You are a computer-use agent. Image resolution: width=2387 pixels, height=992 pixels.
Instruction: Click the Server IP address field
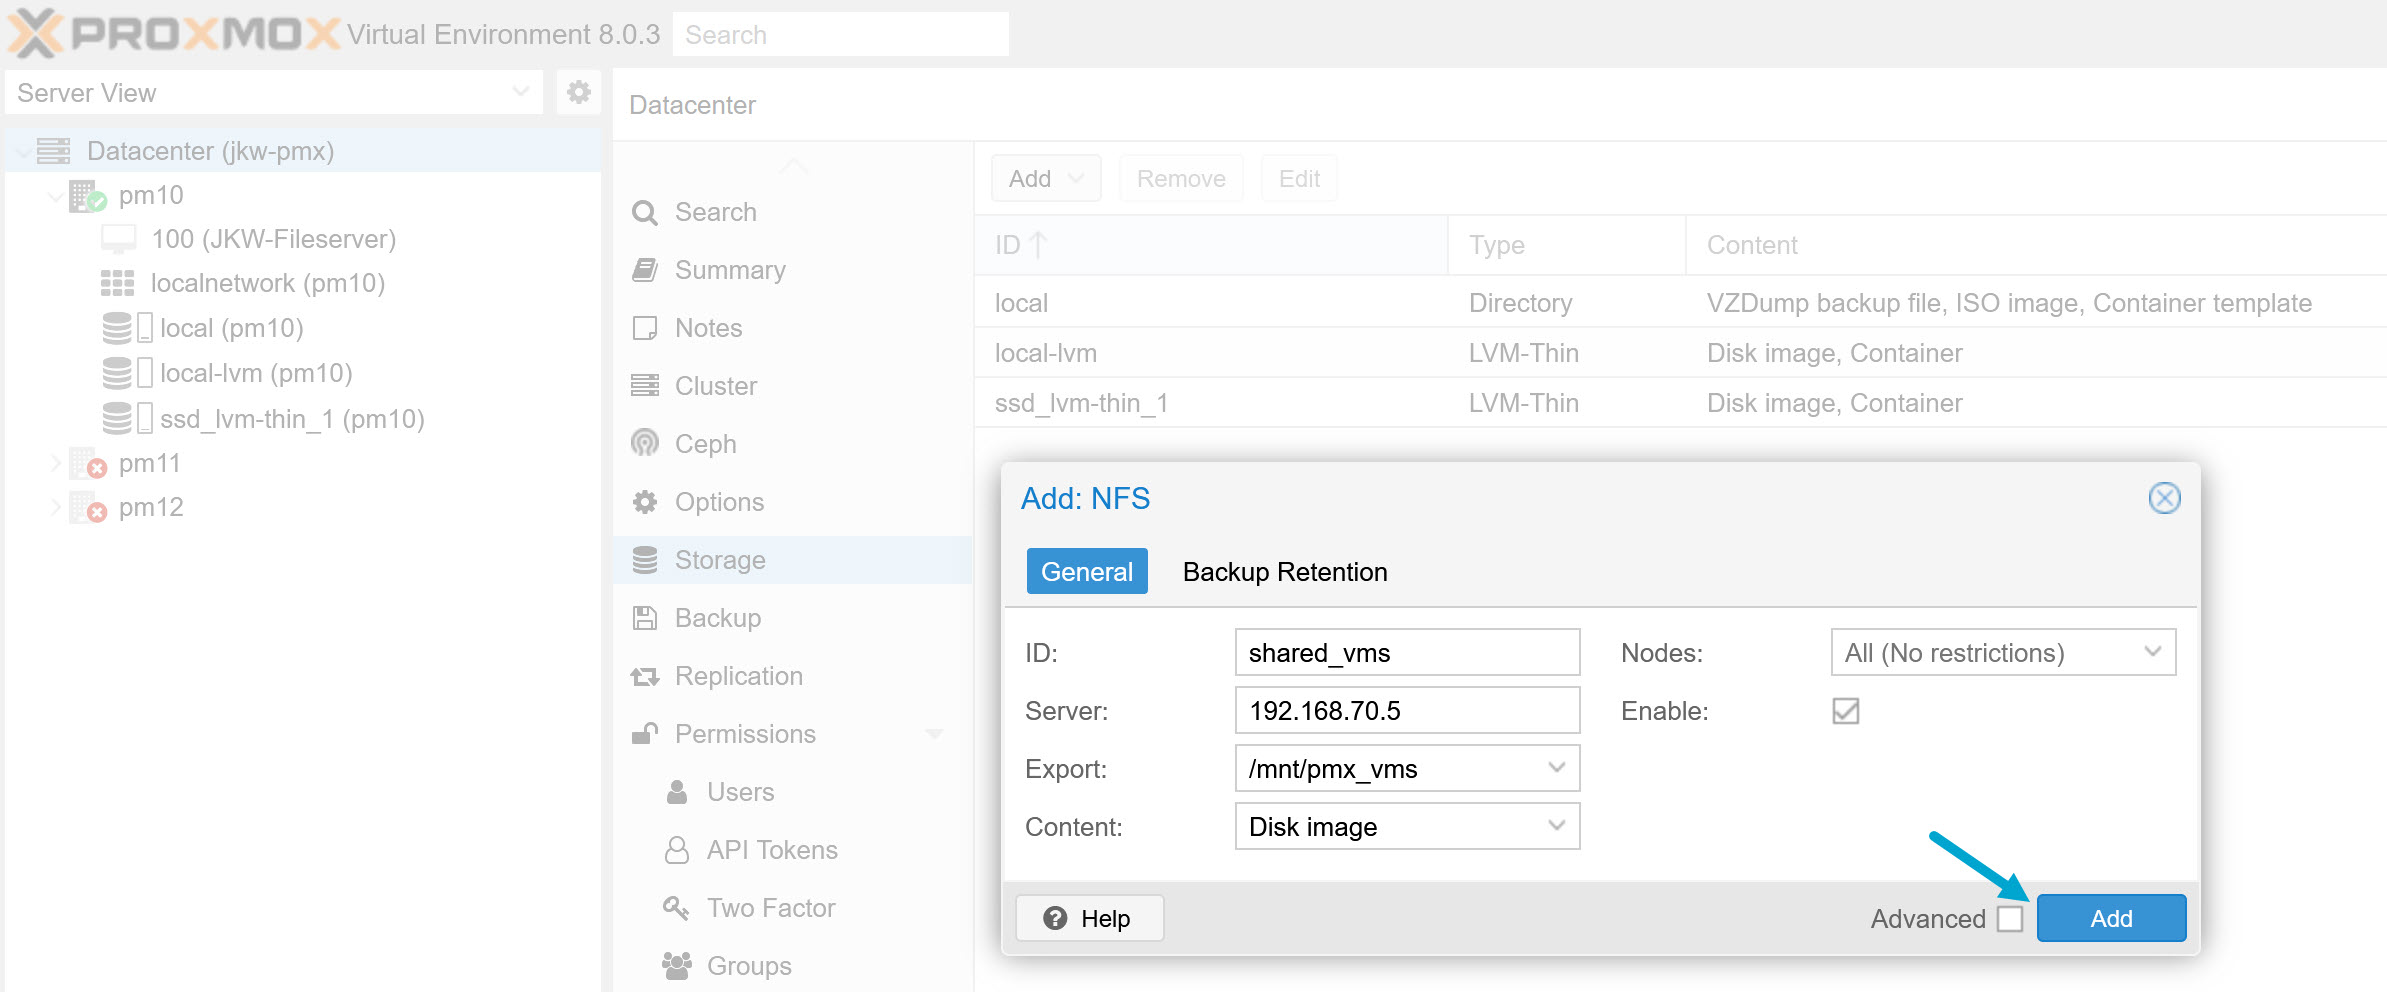1406,711
